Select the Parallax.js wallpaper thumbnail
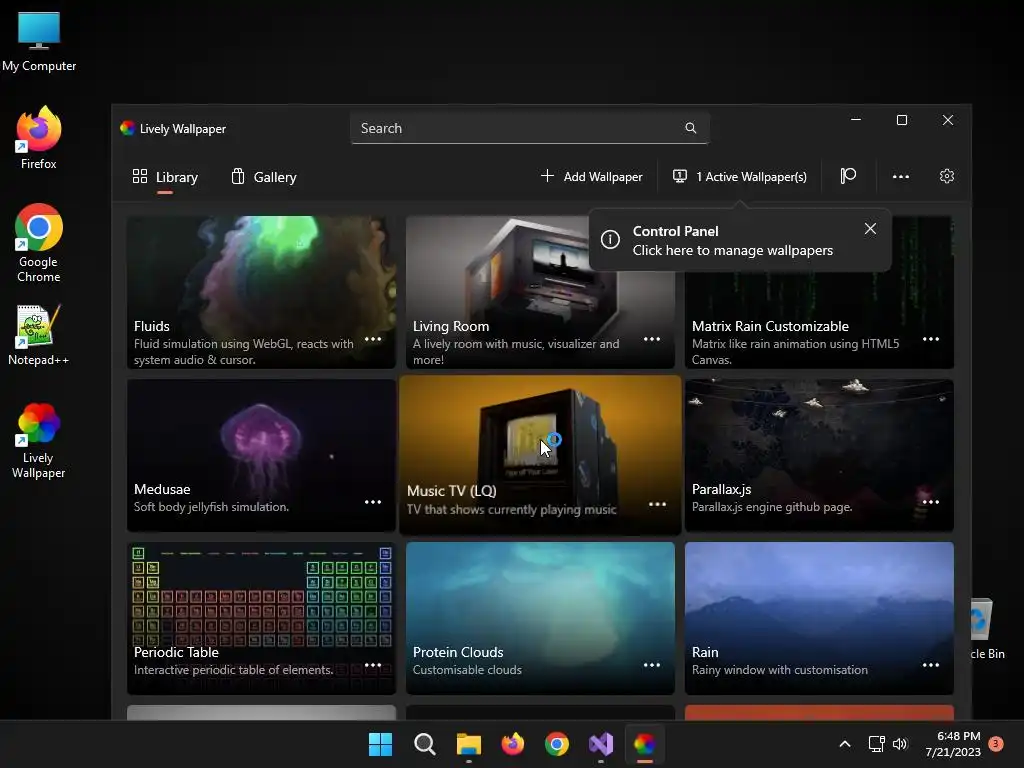Image resolution: width=1024 pixels, height=768 pixels. click(x=819, y=455)
